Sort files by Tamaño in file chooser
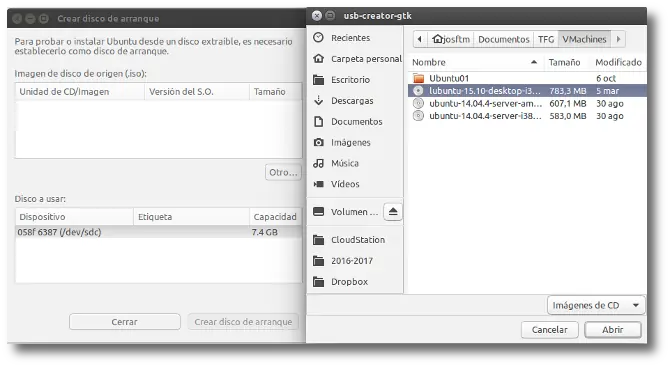This screenshot has height=367, width=670. coord(567,62)
